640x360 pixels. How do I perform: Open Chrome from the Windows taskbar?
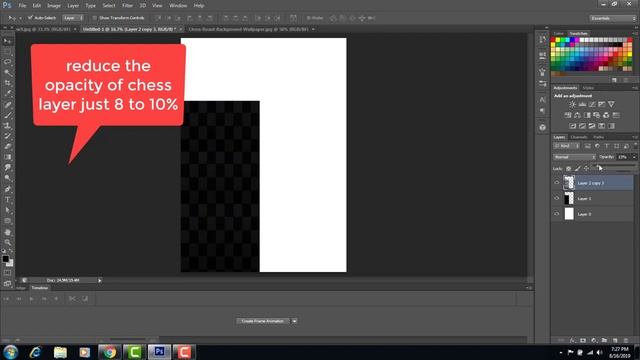coord(109,352)
